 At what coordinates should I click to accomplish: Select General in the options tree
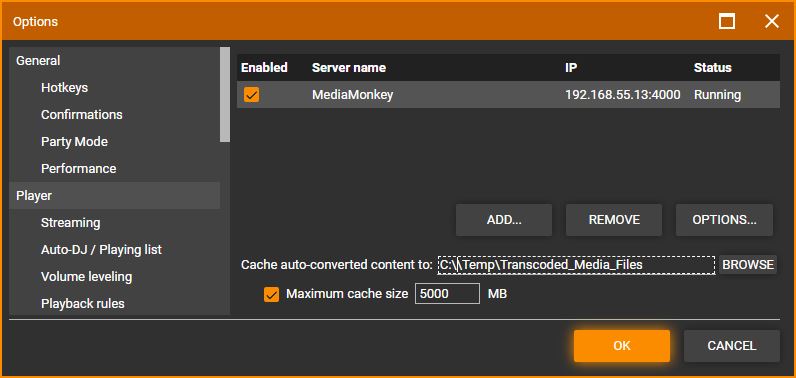pos(114,60)
